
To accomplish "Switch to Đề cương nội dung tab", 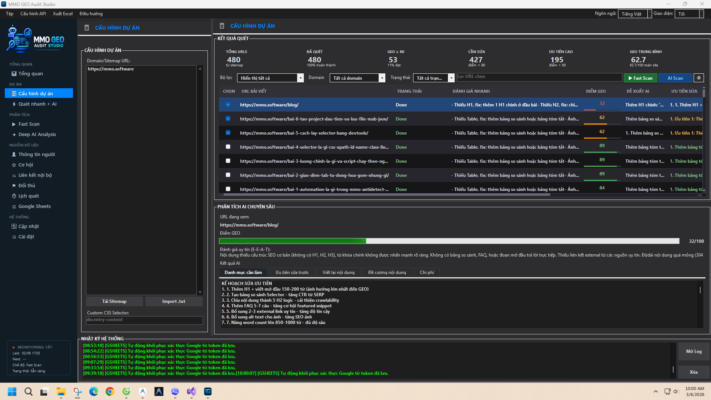I will coord(387,273).
